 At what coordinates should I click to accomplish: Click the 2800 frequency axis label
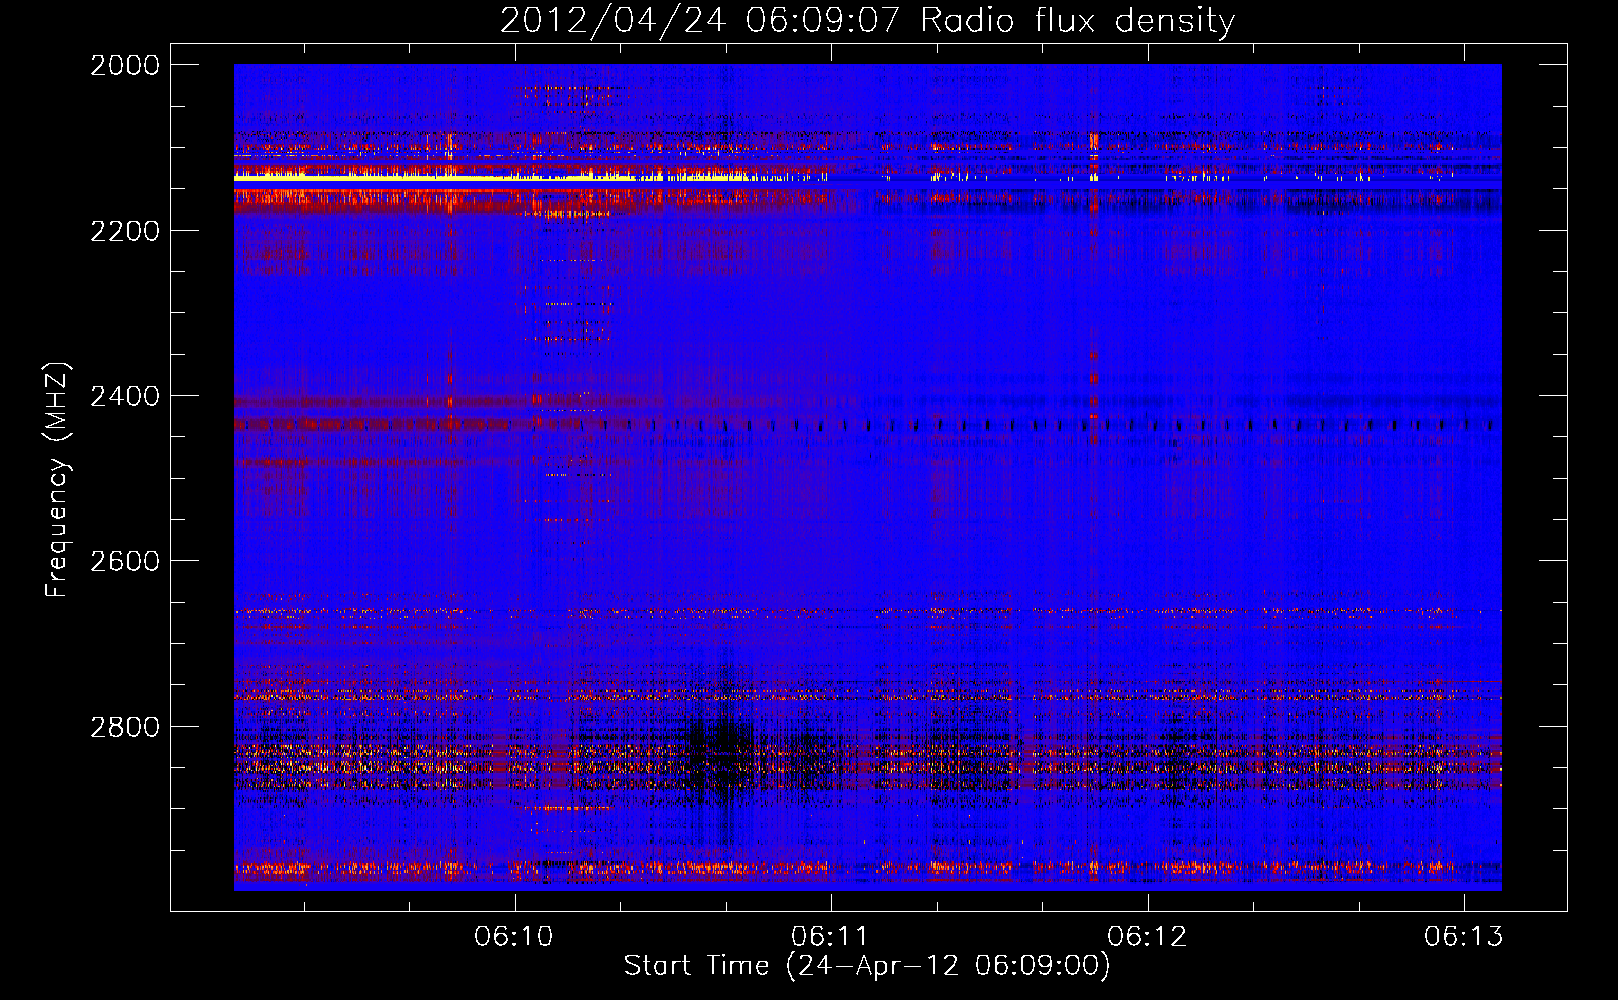point(125,727)
